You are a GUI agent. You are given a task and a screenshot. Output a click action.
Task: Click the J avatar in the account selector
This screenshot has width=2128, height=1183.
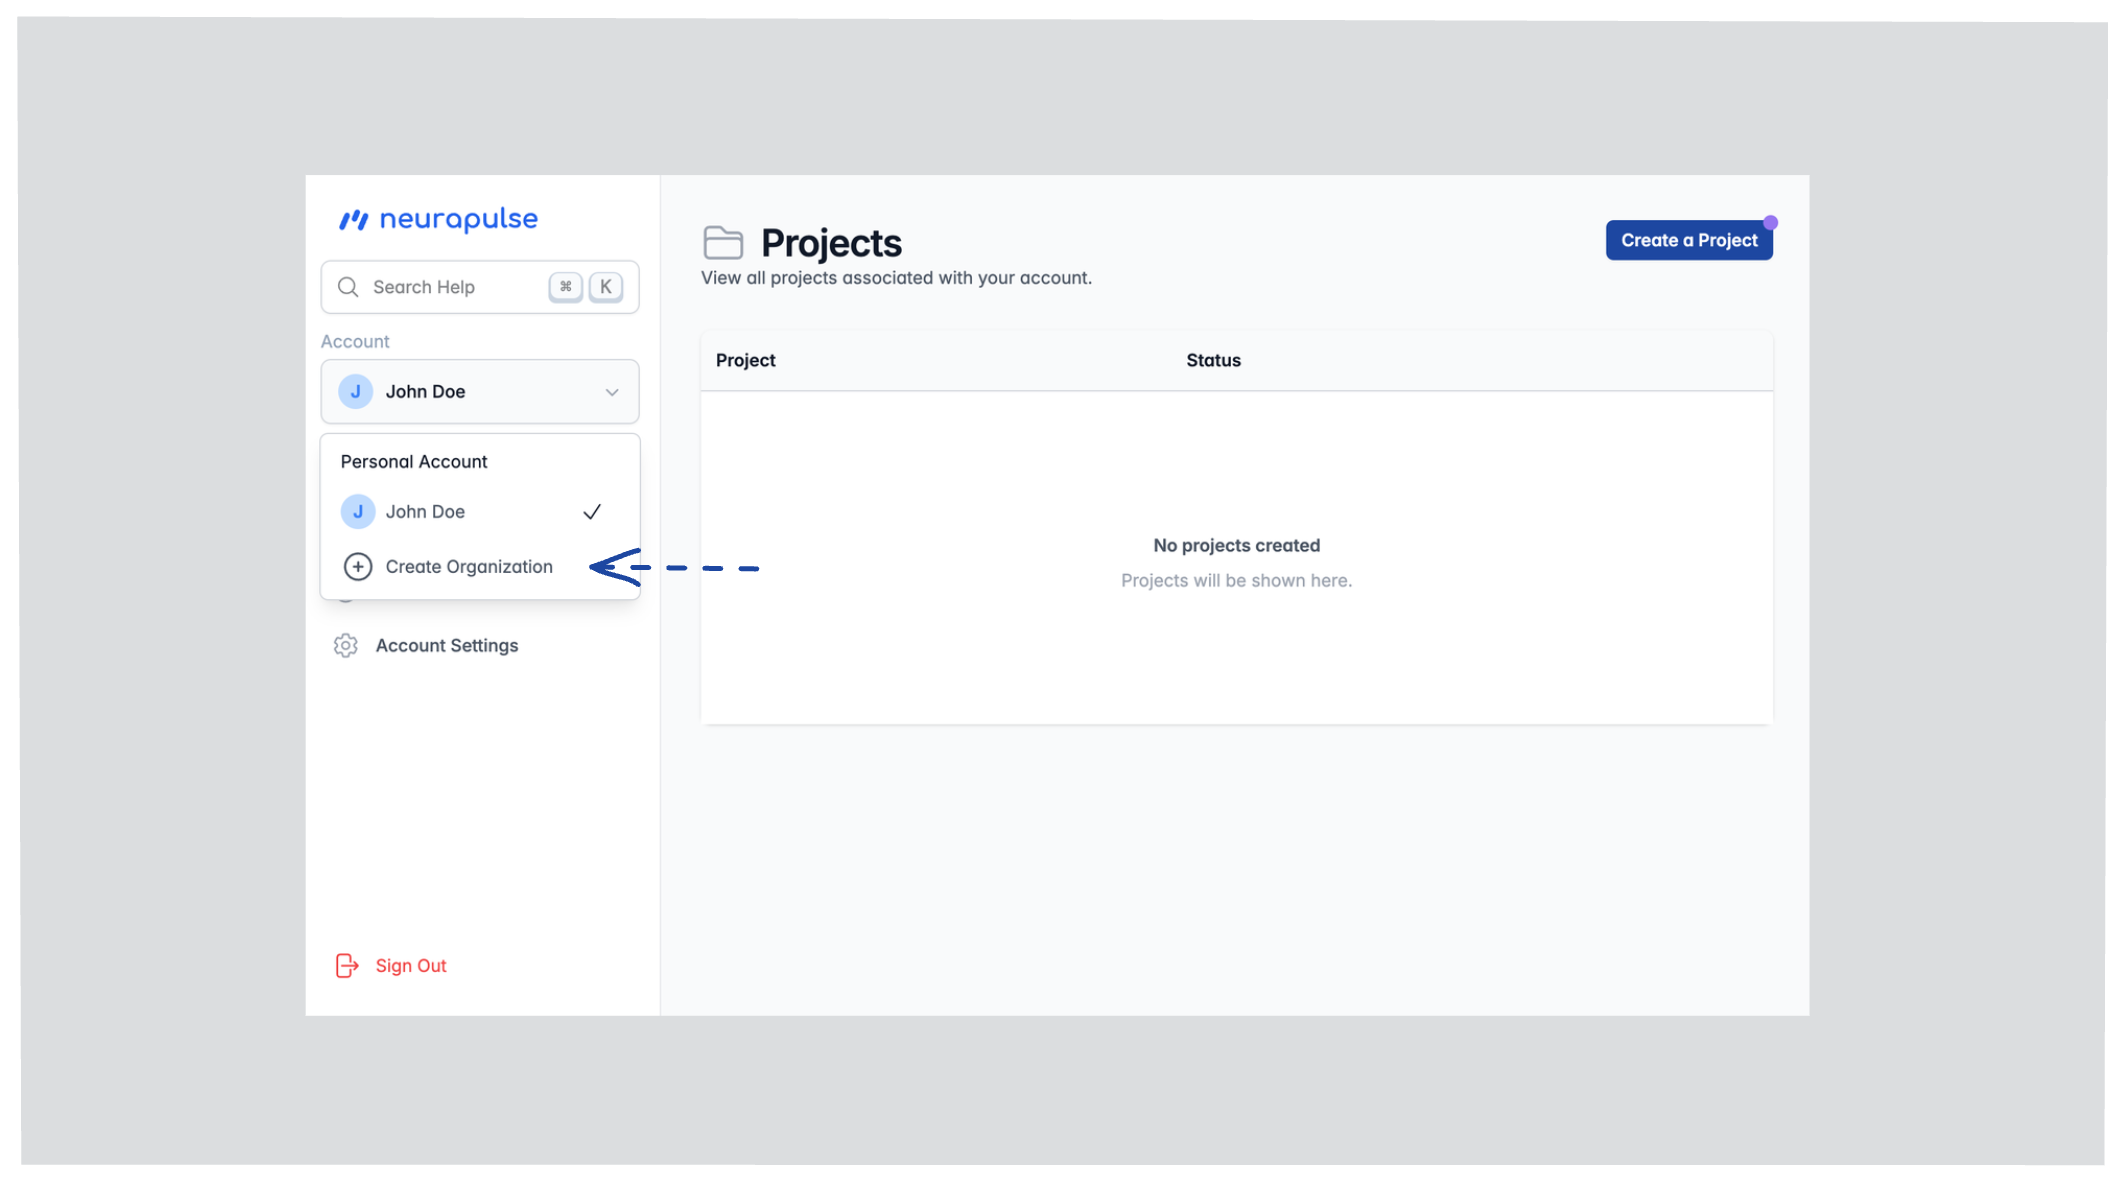pos(356,392)
